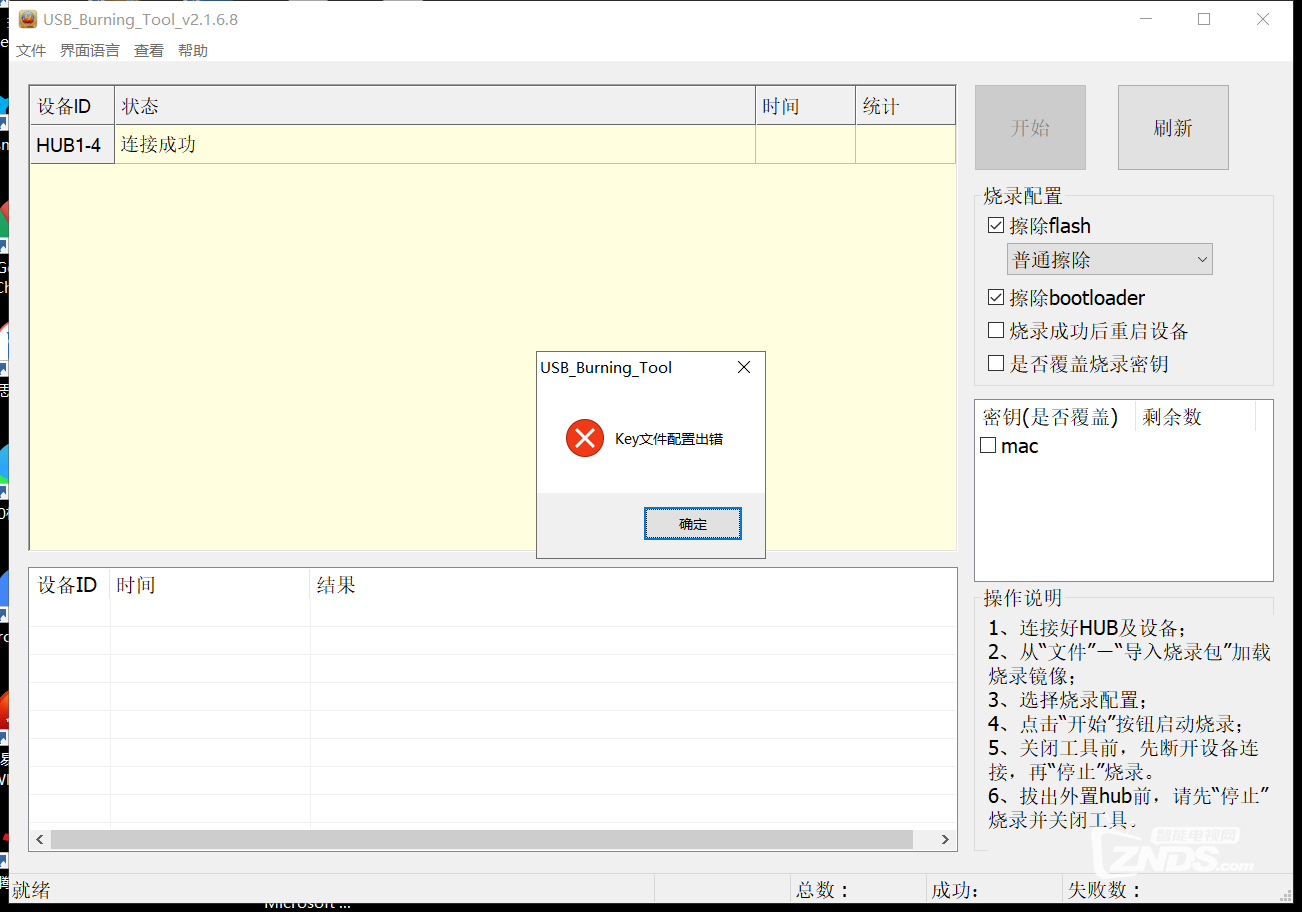Open the 文件 menu
Image resolution: width=1302 pixels, height=912 pixels.
31,51
